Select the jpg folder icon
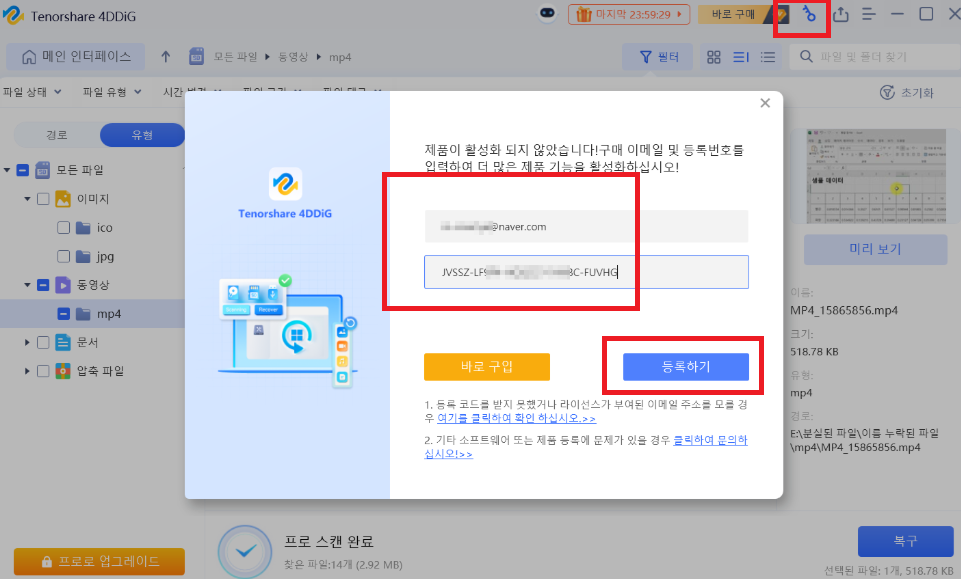The height and width of the screenshot is (579, 961). pos(83,256)
